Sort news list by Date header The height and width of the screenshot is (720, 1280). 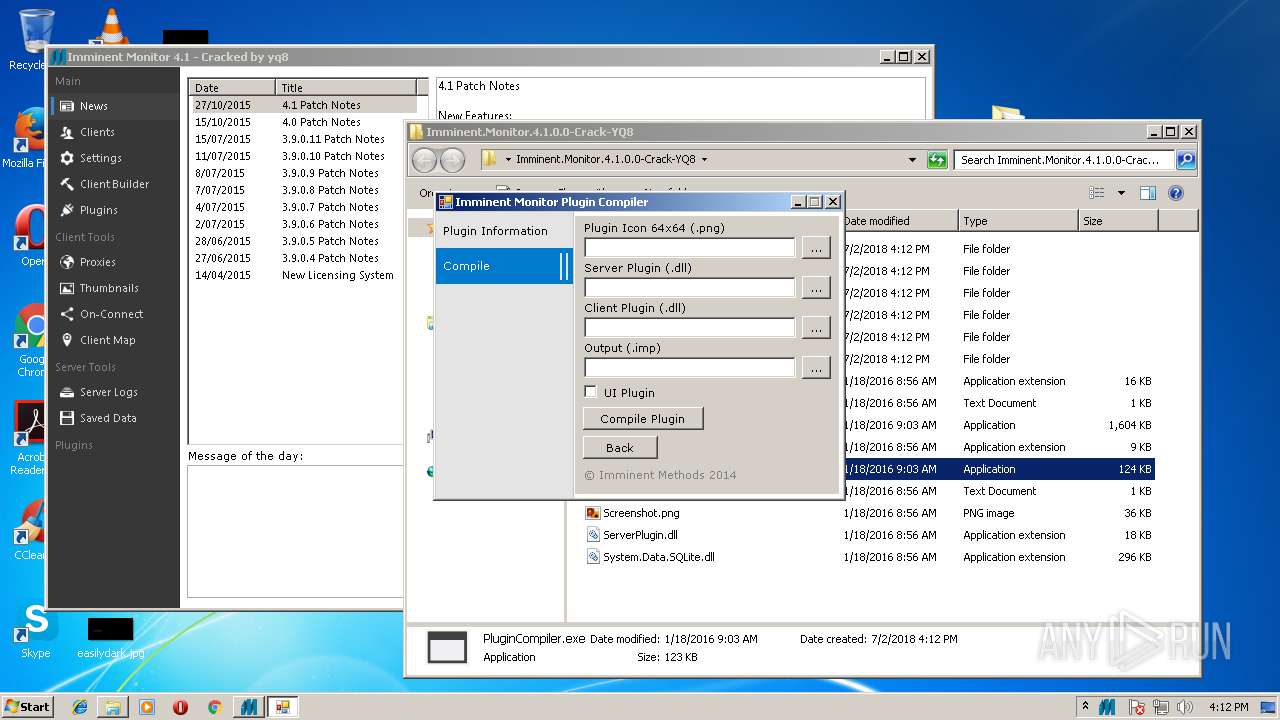pos(233,88)
